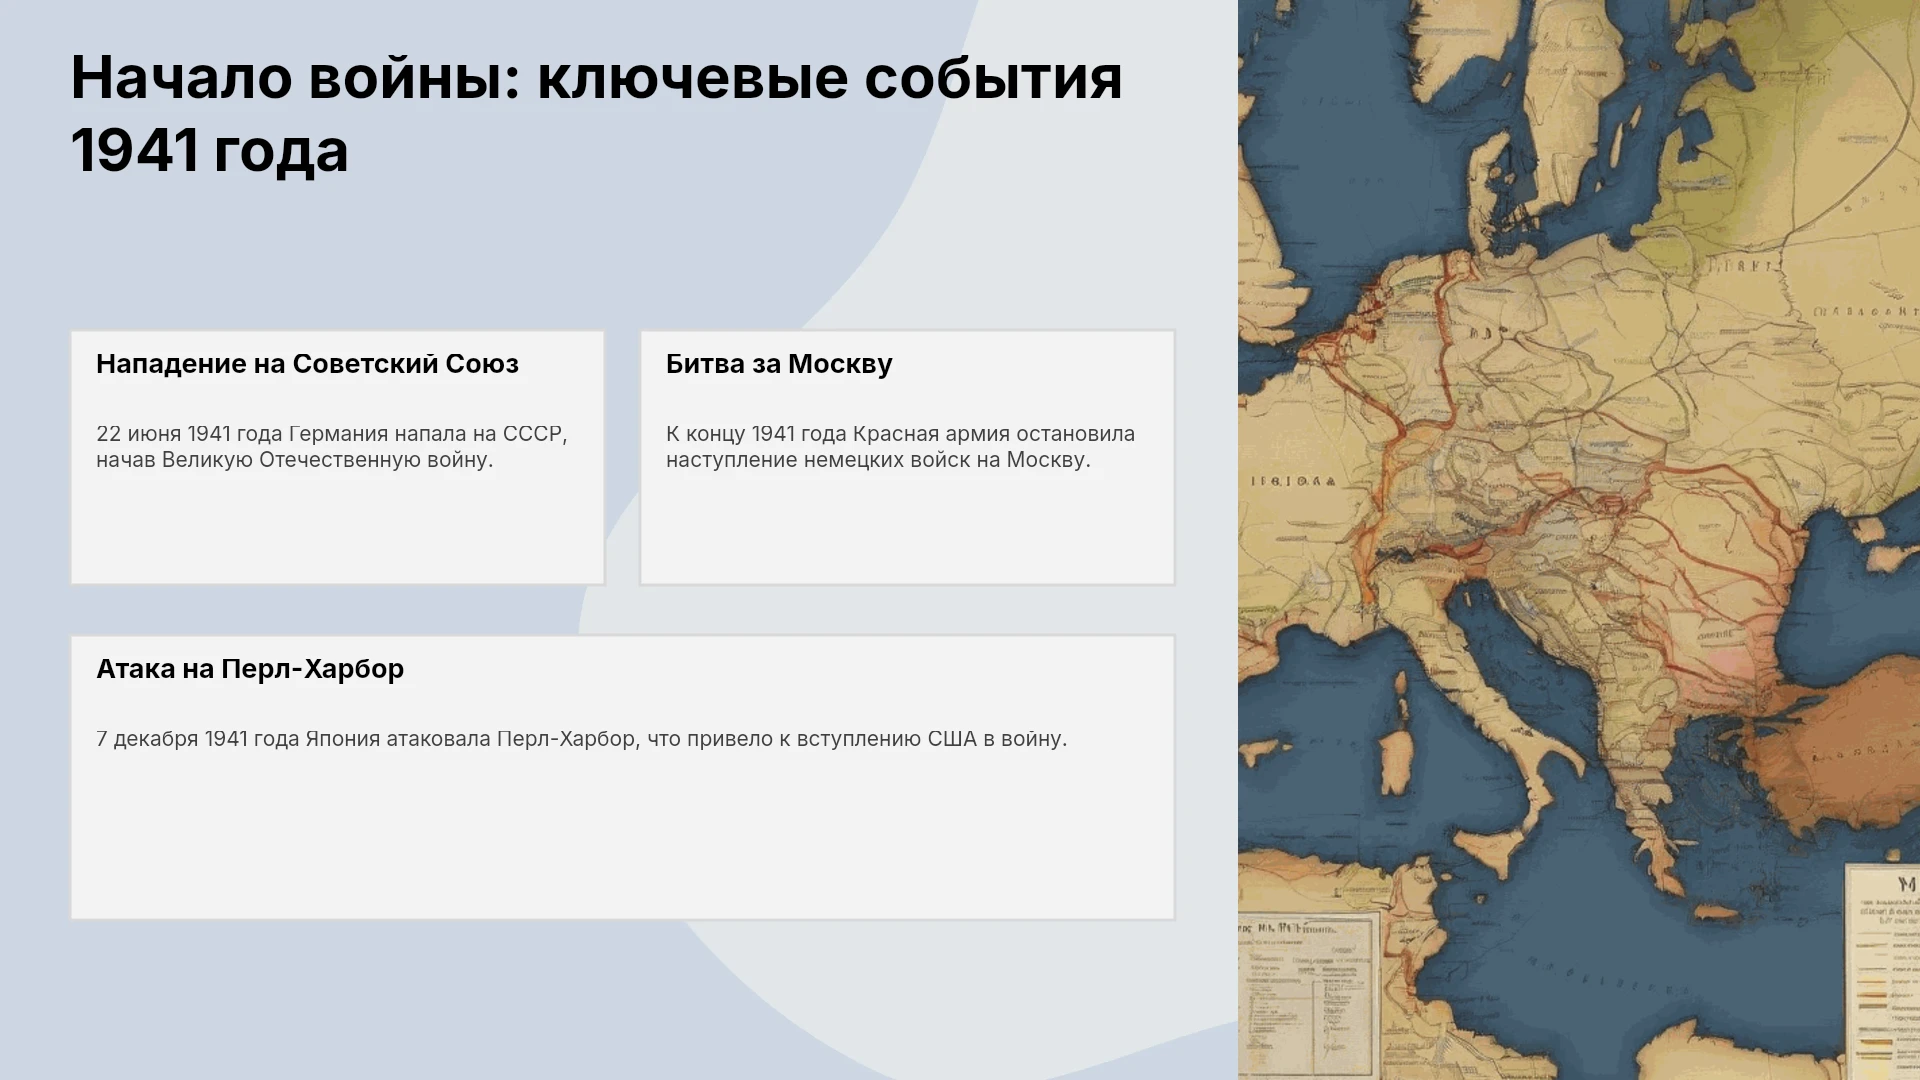
Task: Select the slide title about 1941 events
Action: (x=597, y=114)
